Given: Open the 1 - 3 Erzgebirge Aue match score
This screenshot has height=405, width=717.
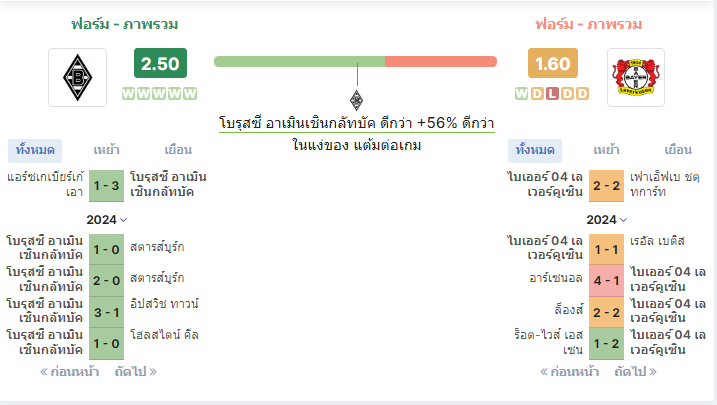Looking at the screenshot, I should coord(107,185).
